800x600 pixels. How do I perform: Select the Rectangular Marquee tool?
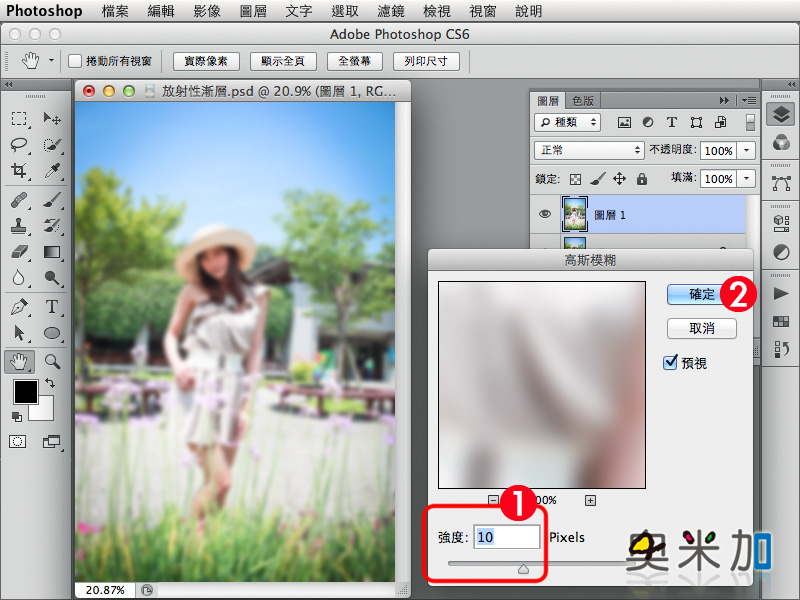tap(19, 119)
